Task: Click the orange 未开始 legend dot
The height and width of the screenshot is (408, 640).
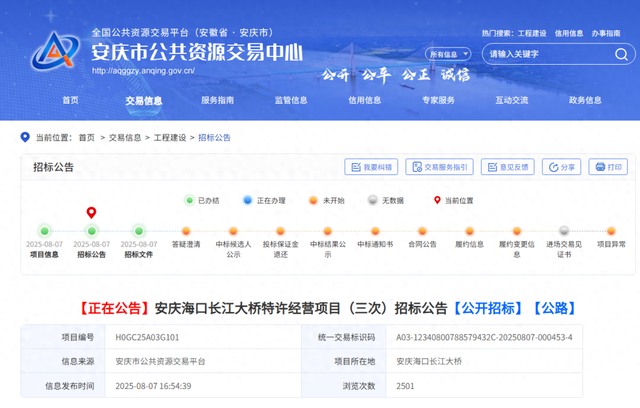Action: 313,200
